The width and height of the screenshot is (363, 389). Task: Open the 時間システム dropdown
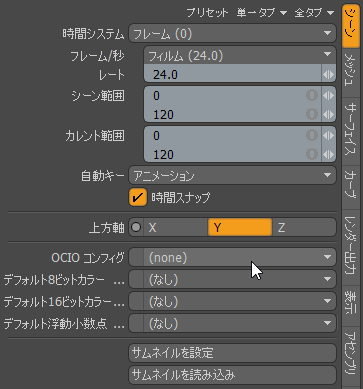[232, 34]
